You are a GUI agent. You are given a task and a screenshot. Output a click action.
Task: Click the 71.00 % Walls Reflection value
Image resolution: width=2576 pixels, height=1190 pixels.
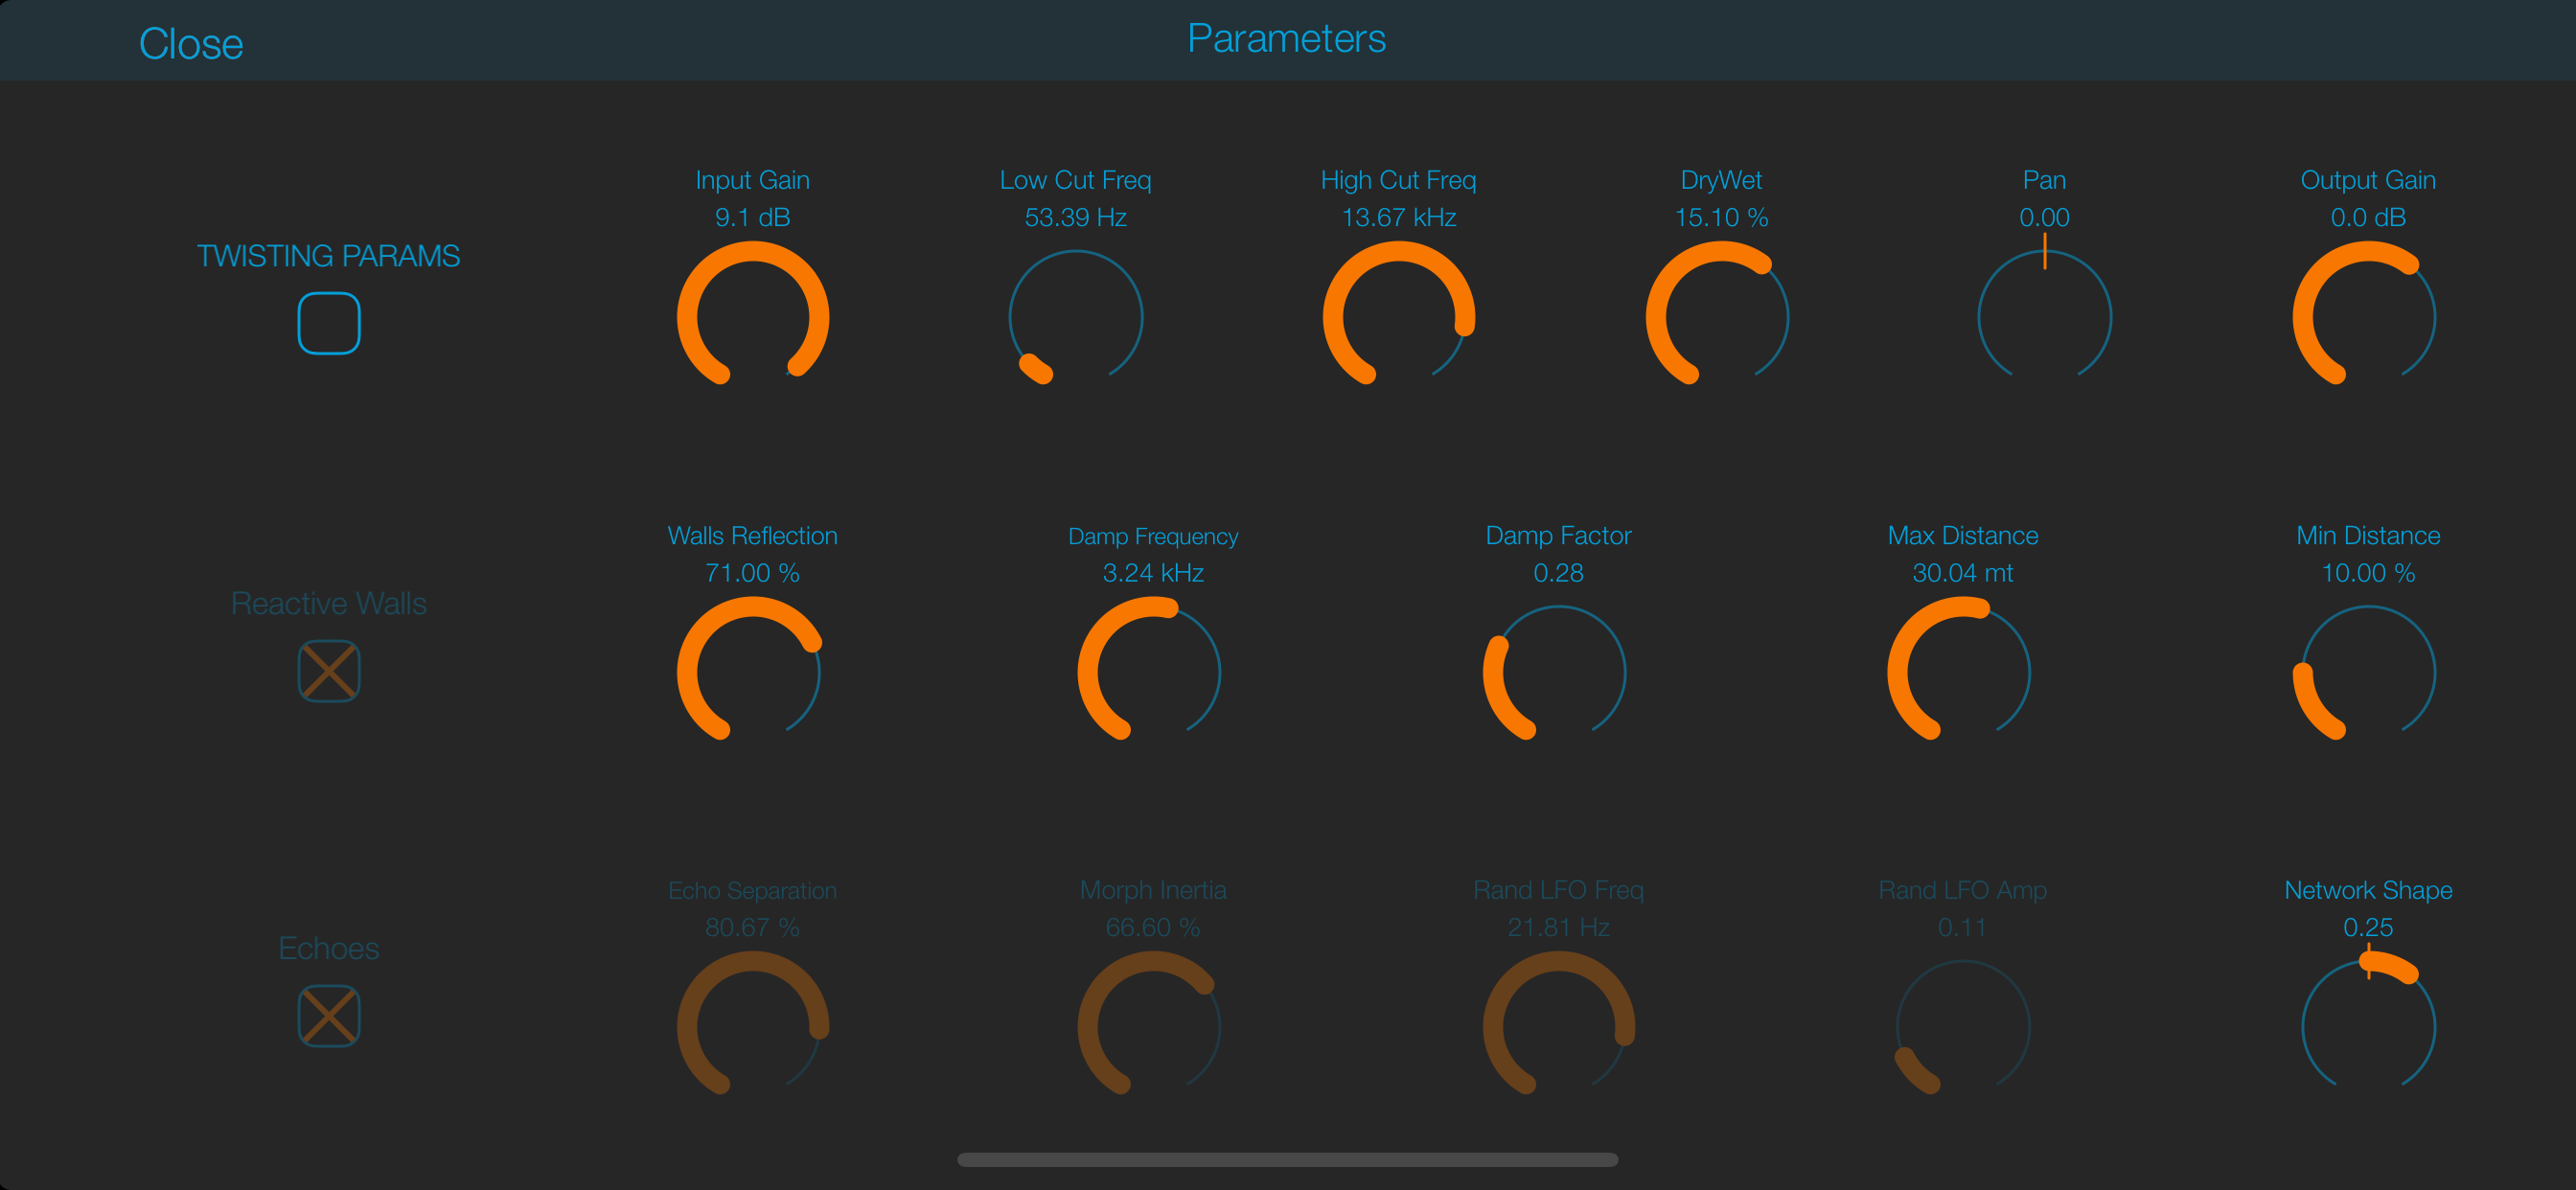[753, 573]
